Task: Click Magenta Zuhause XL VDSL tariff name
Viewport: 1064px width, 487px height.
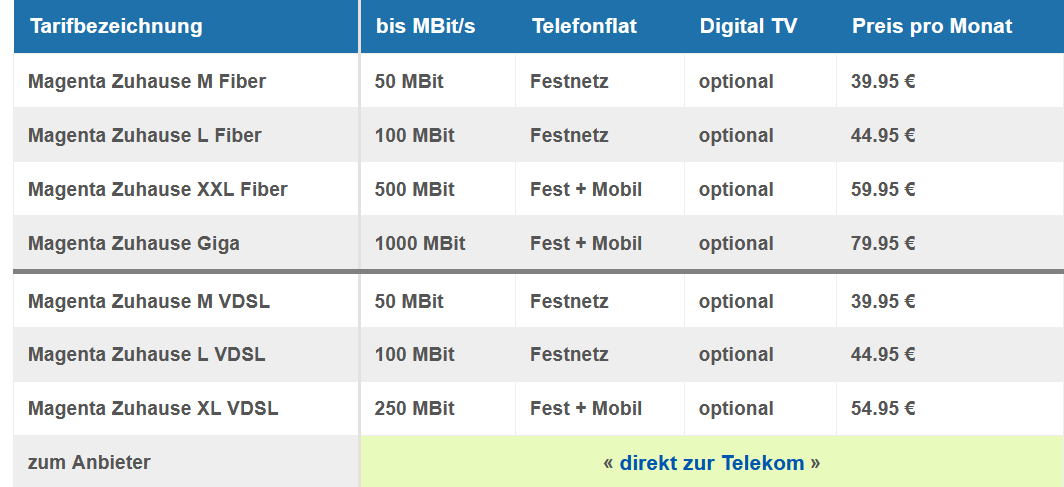Action: click(x=153, y=408)
